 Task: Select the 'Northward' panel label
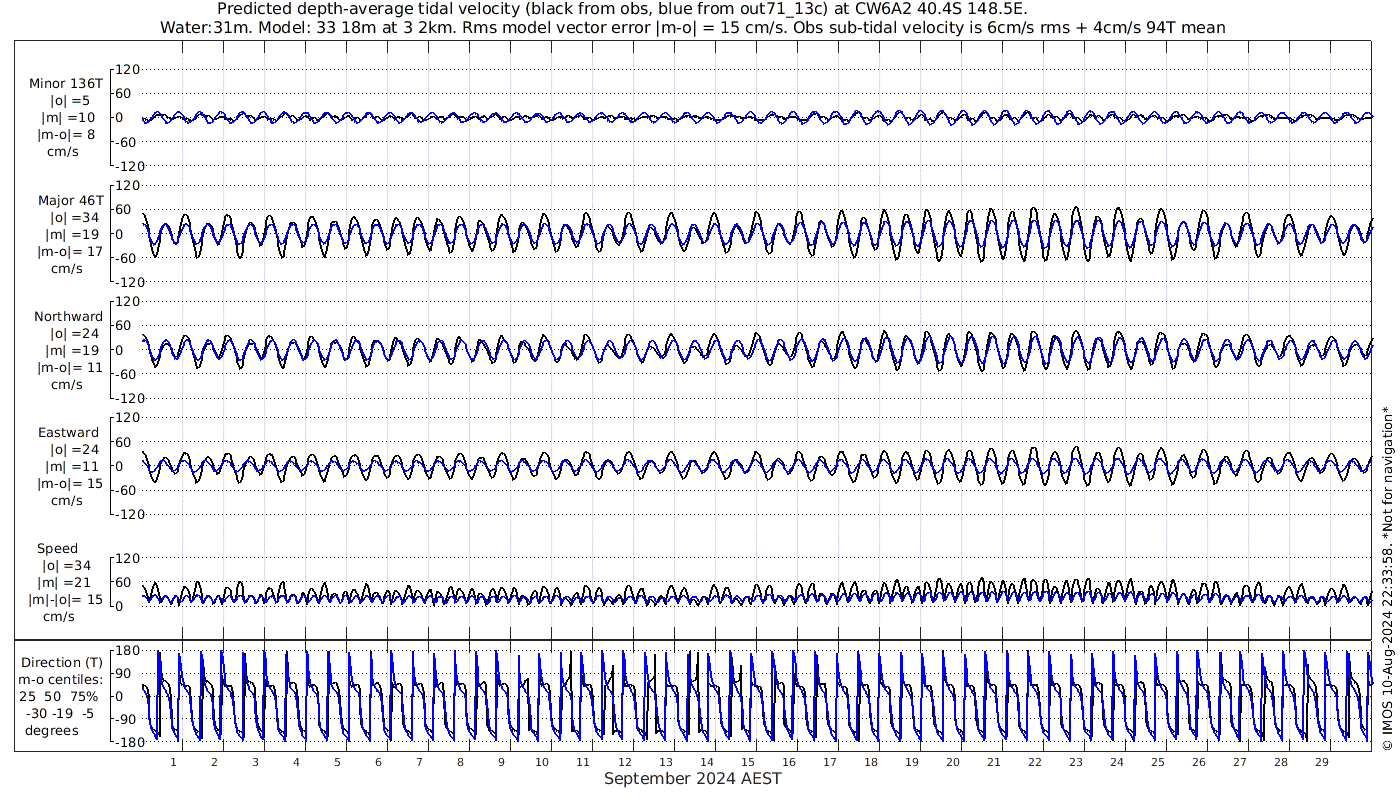coord(68,317)
